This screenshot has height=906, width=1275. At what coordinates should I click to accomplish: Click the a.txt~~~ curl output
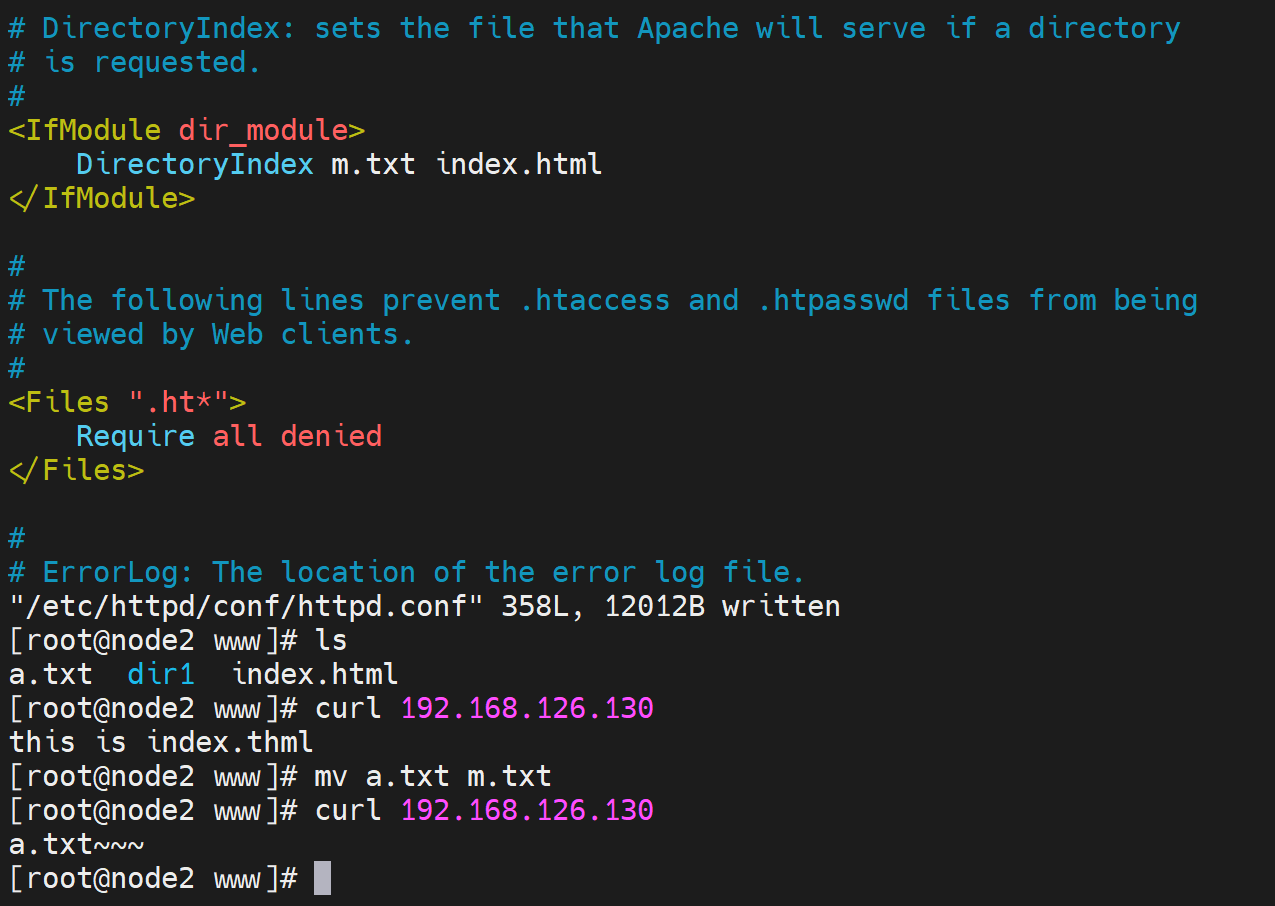76,844
